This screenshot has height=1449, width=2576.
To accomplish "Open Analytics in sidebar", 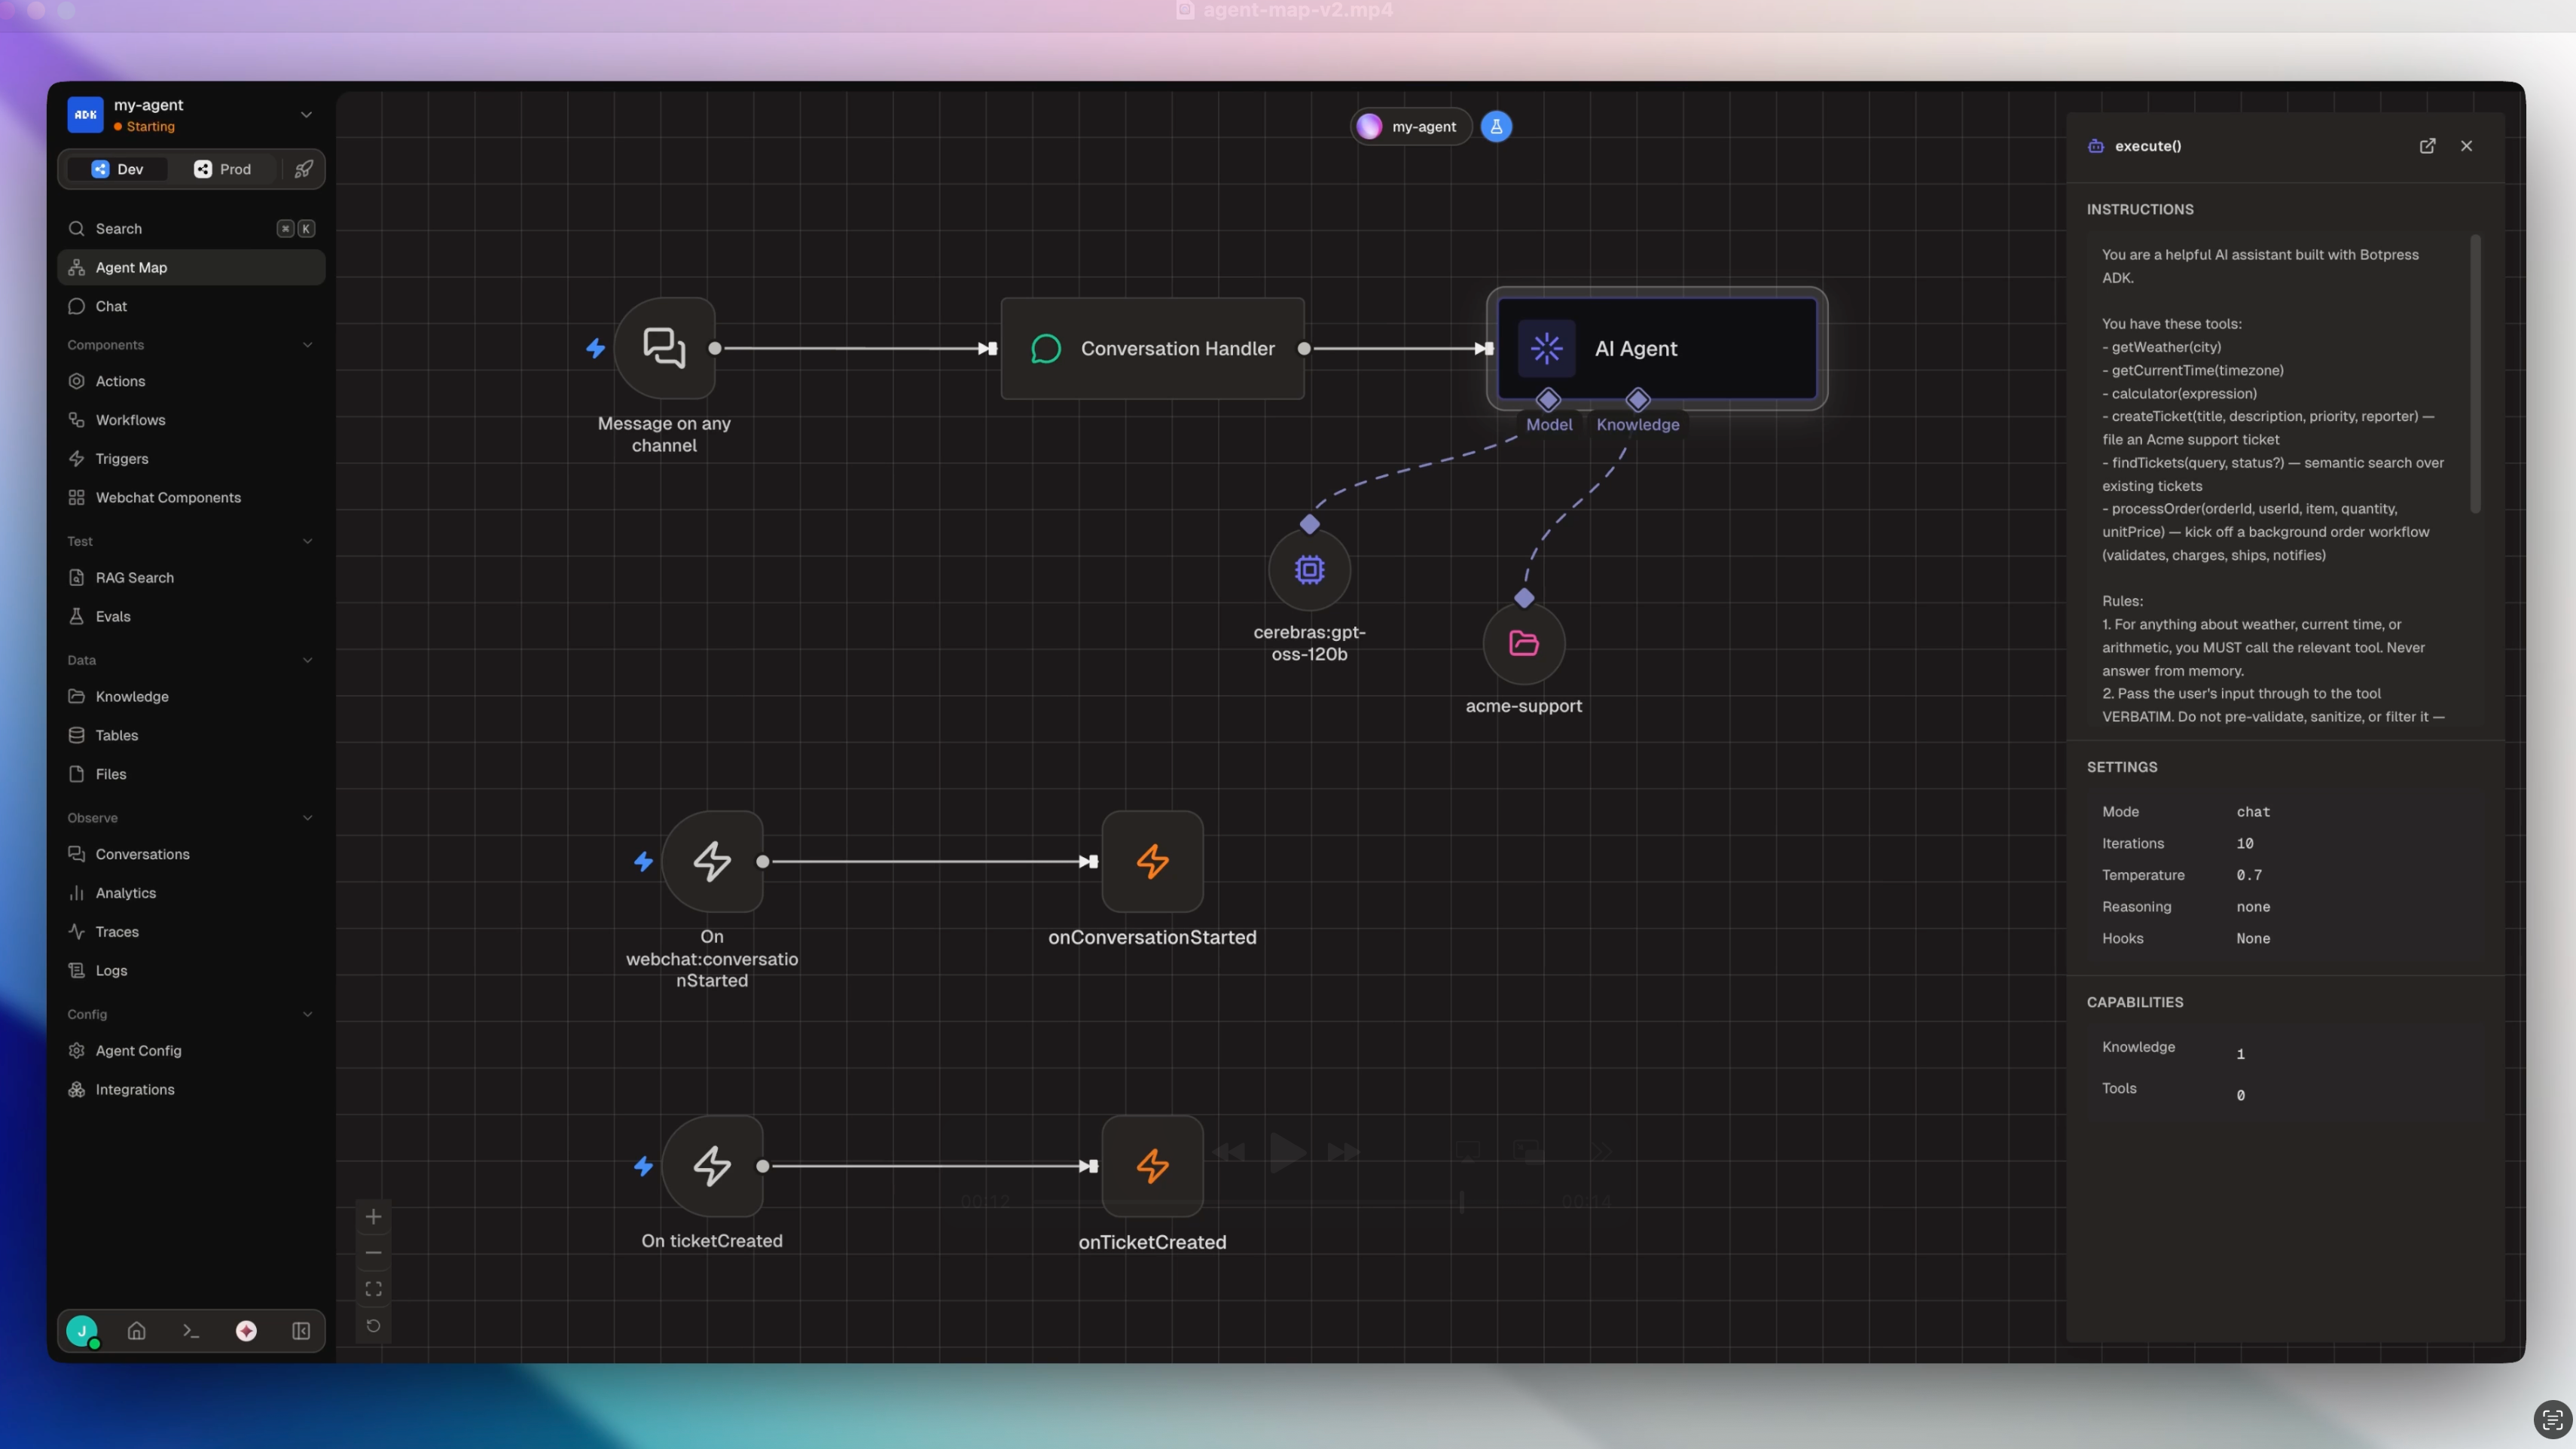I will (191, 893).
